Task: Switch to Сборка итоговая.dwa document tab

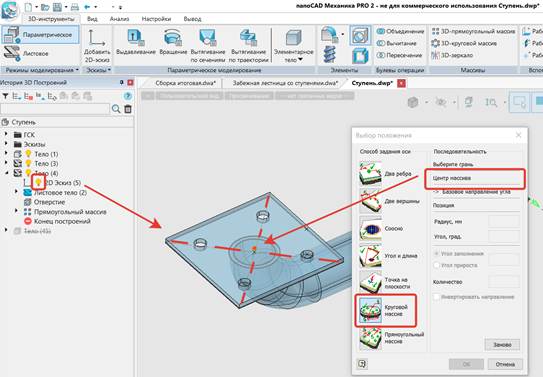Action: coord(185,83)
